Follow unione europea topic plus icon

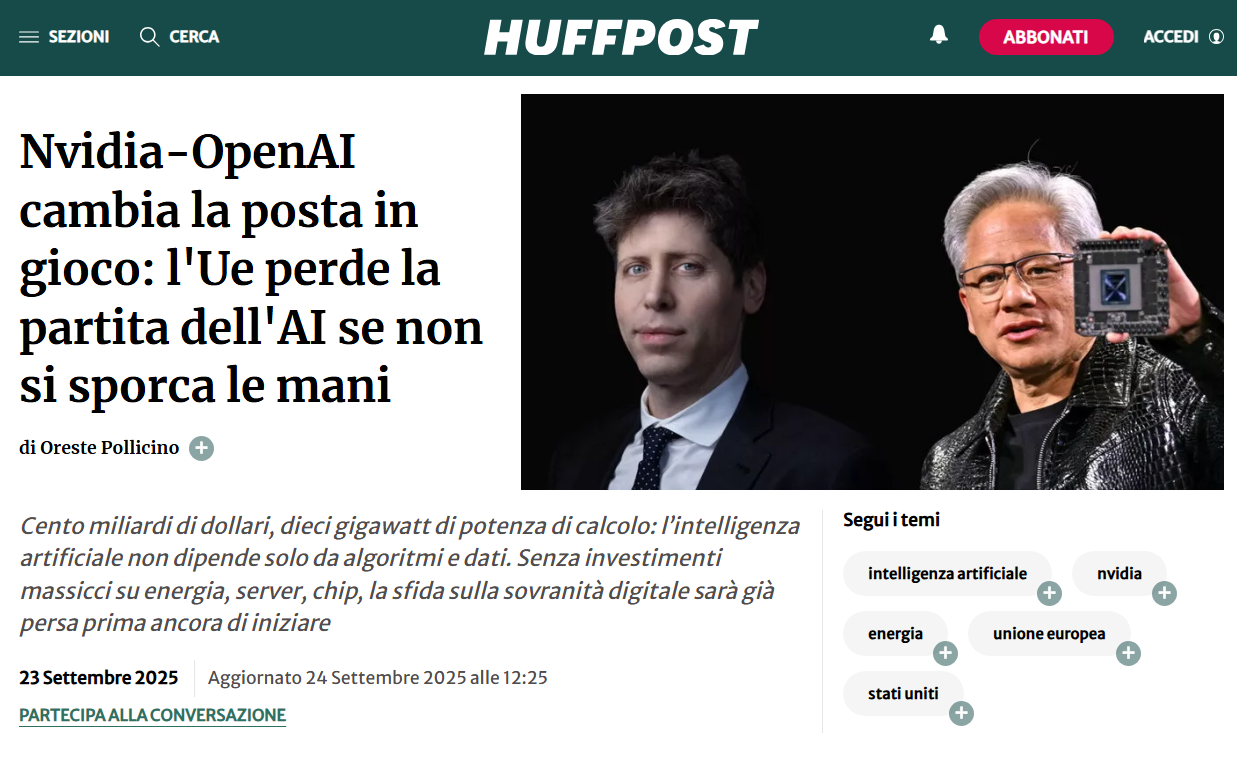click(x=1128, y=654)
